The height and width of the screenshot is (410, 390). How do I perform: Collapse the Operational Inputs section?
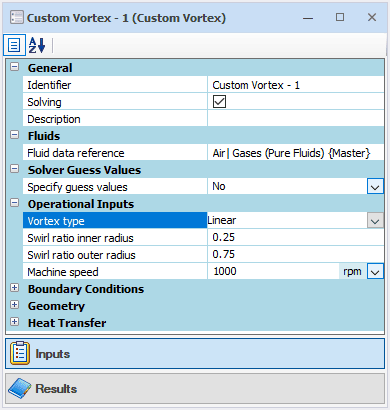tap(14, 203)
